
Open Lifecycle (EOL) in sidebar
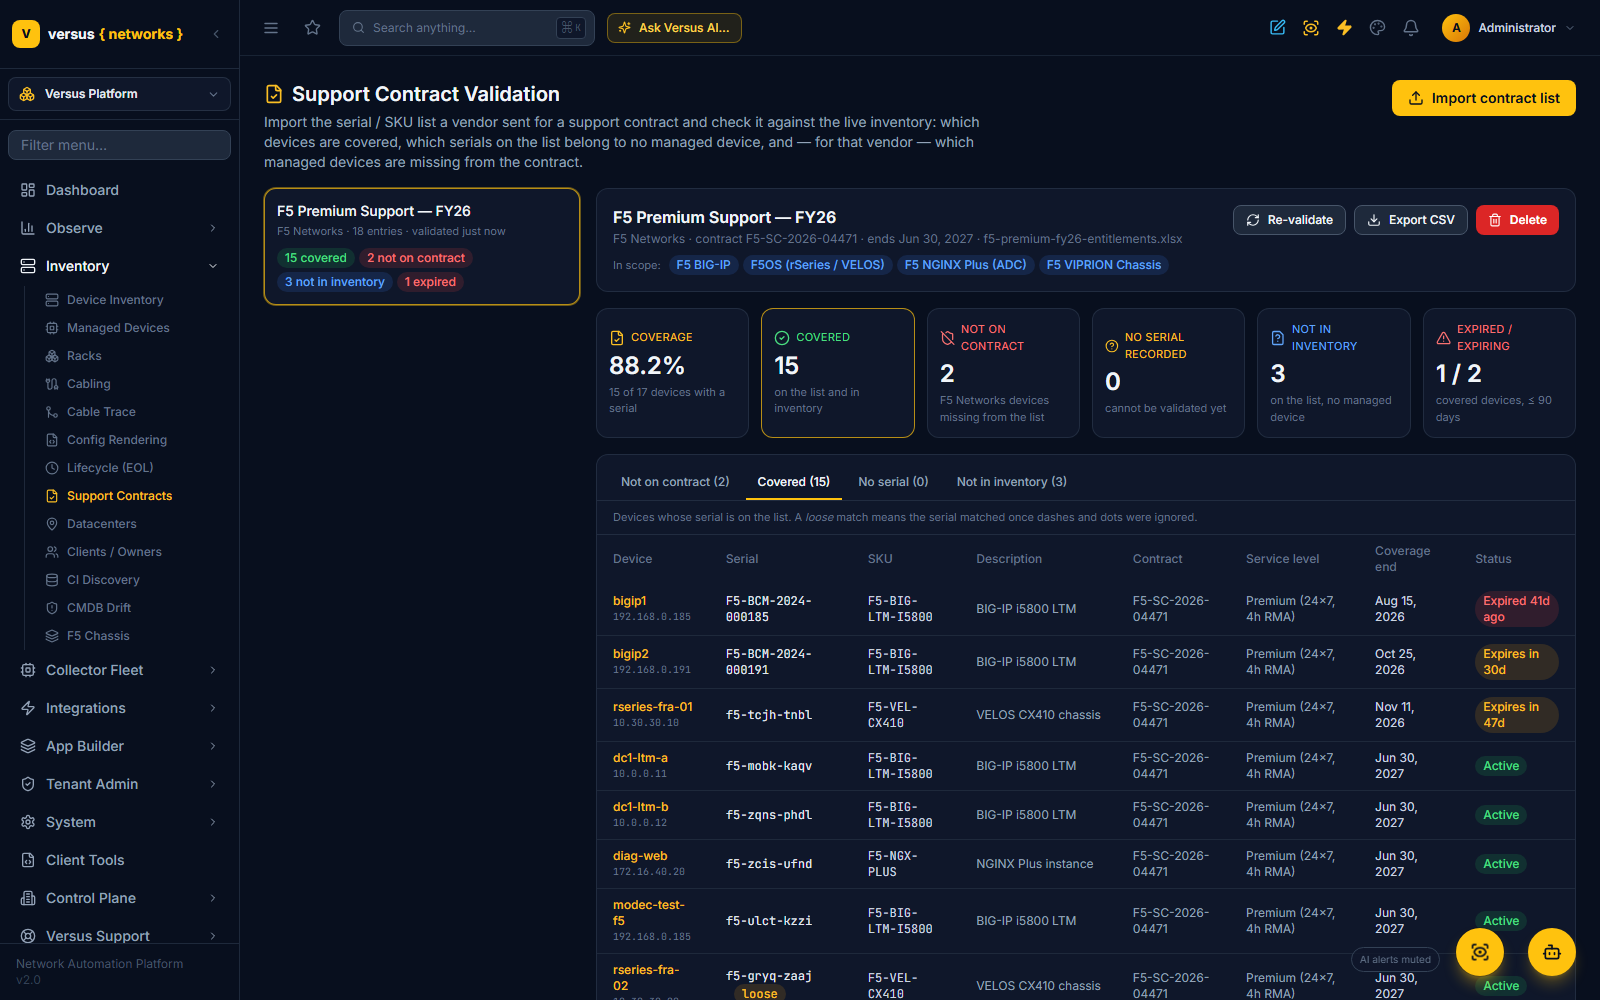click(110, 468)
